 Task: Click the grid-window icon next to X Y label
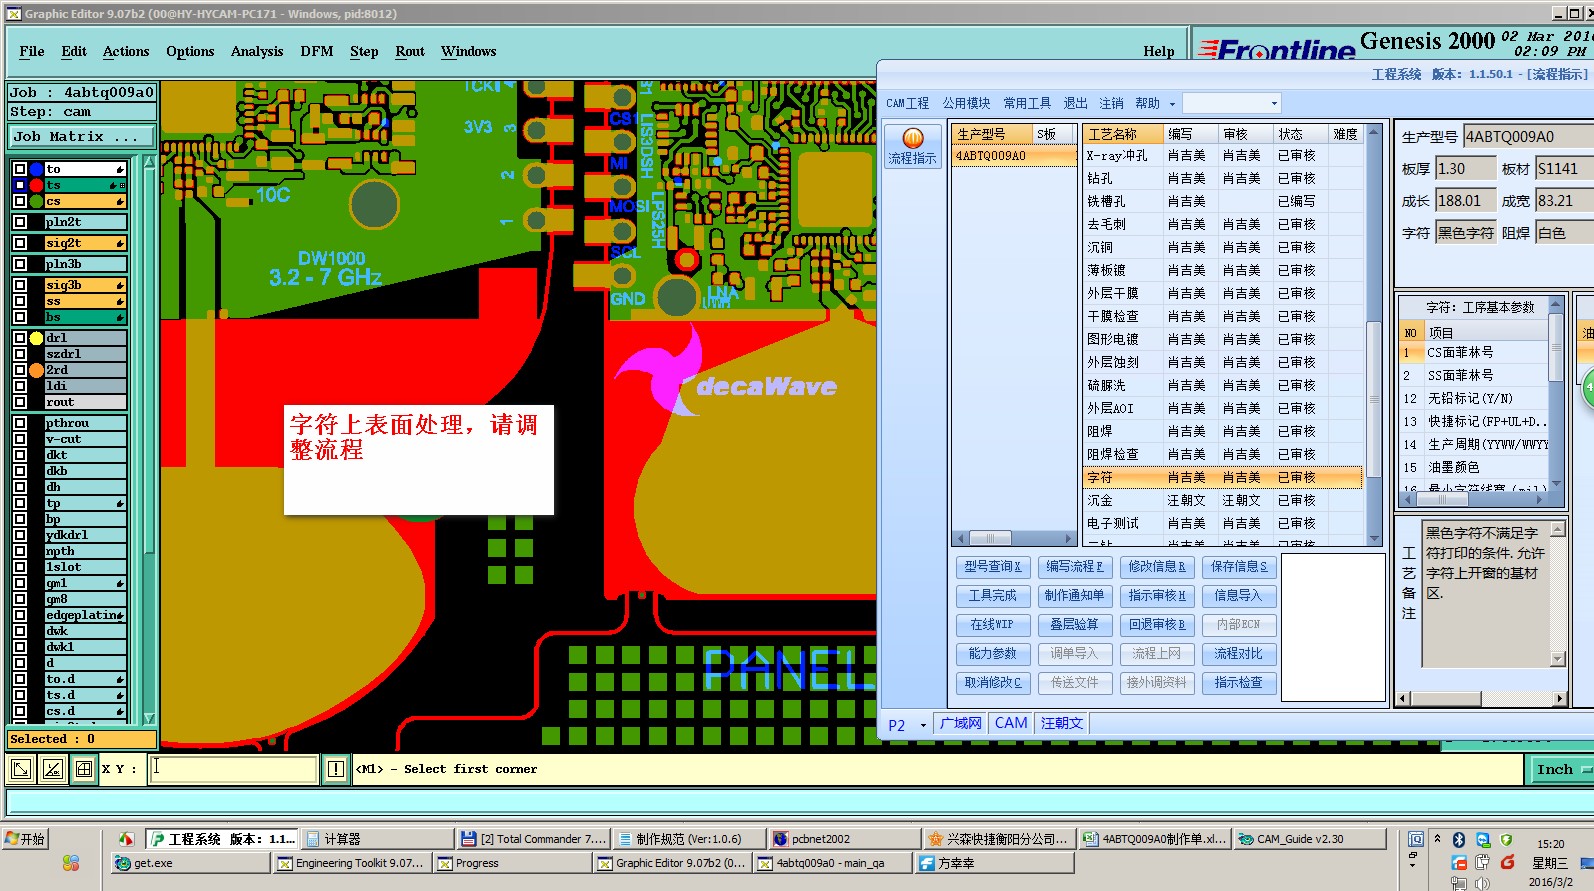tap(84, 769)
